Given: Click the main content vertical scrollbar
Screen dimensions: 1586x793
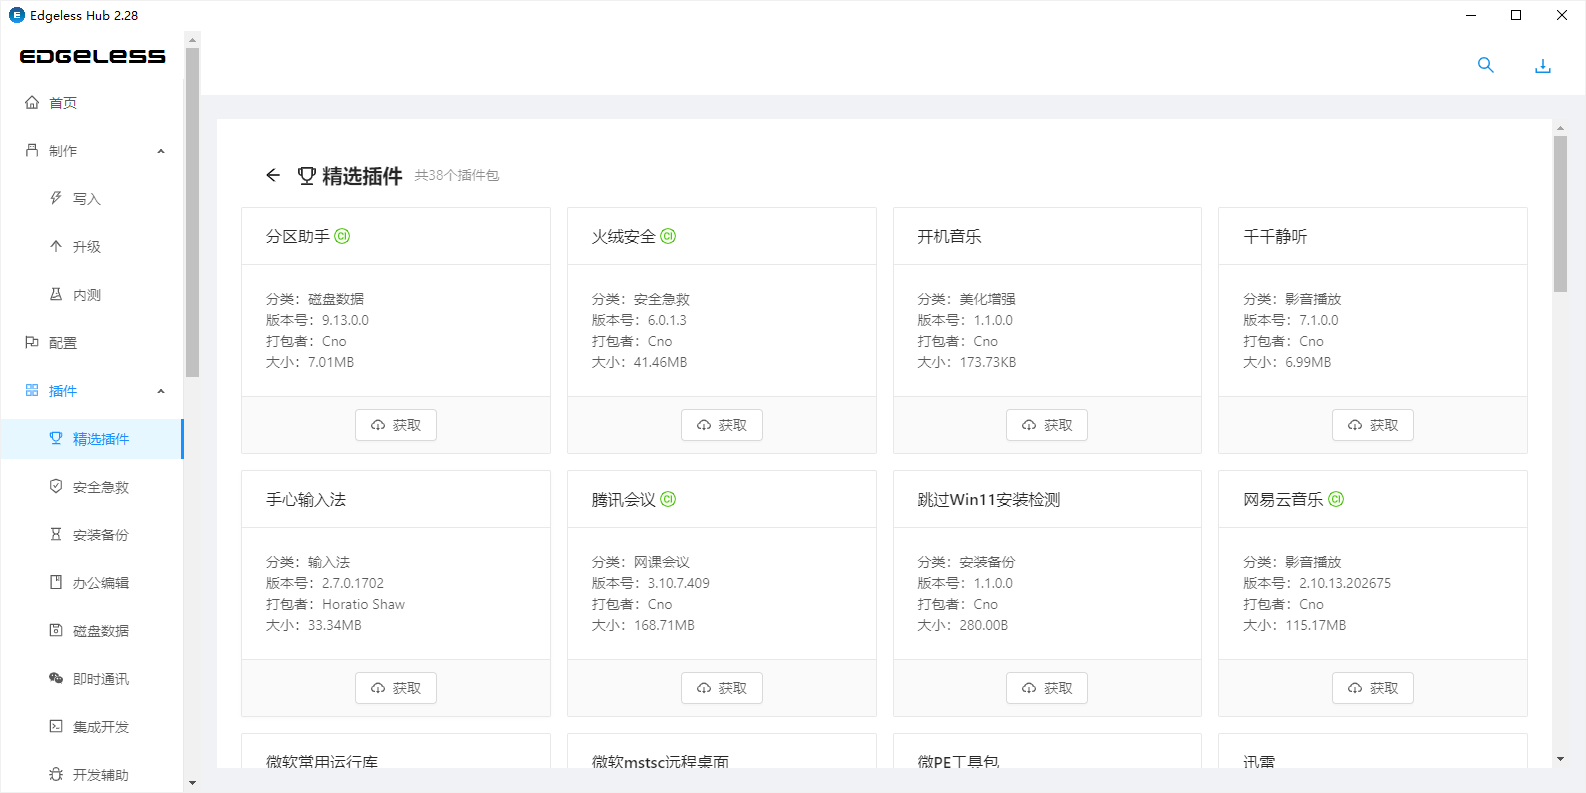Looking at the screenshot, I should click(x=1560, y=214).
